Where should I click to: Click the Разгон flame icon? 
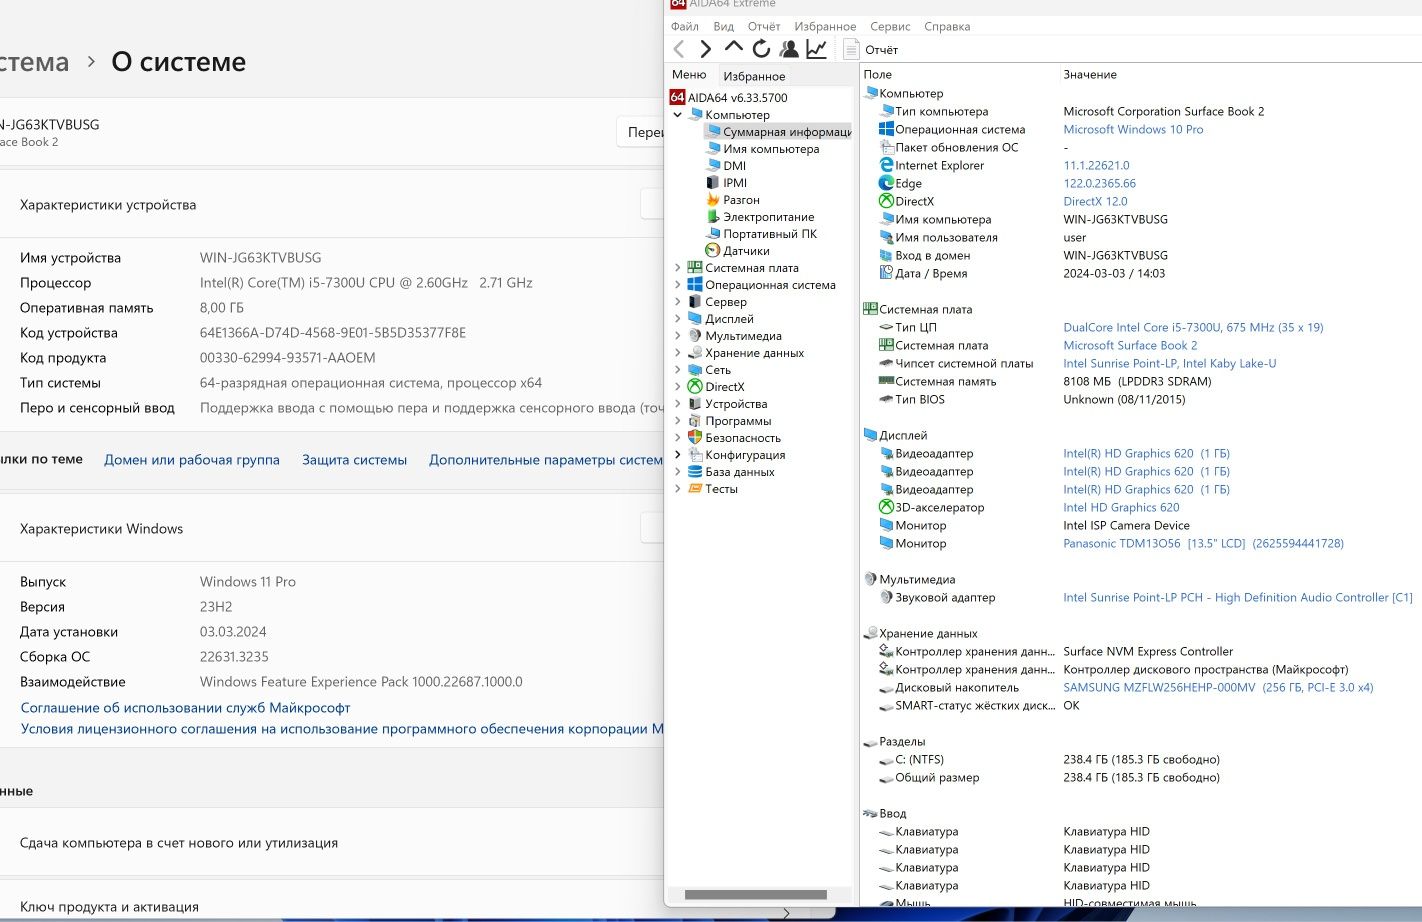[x=713, y=200]
